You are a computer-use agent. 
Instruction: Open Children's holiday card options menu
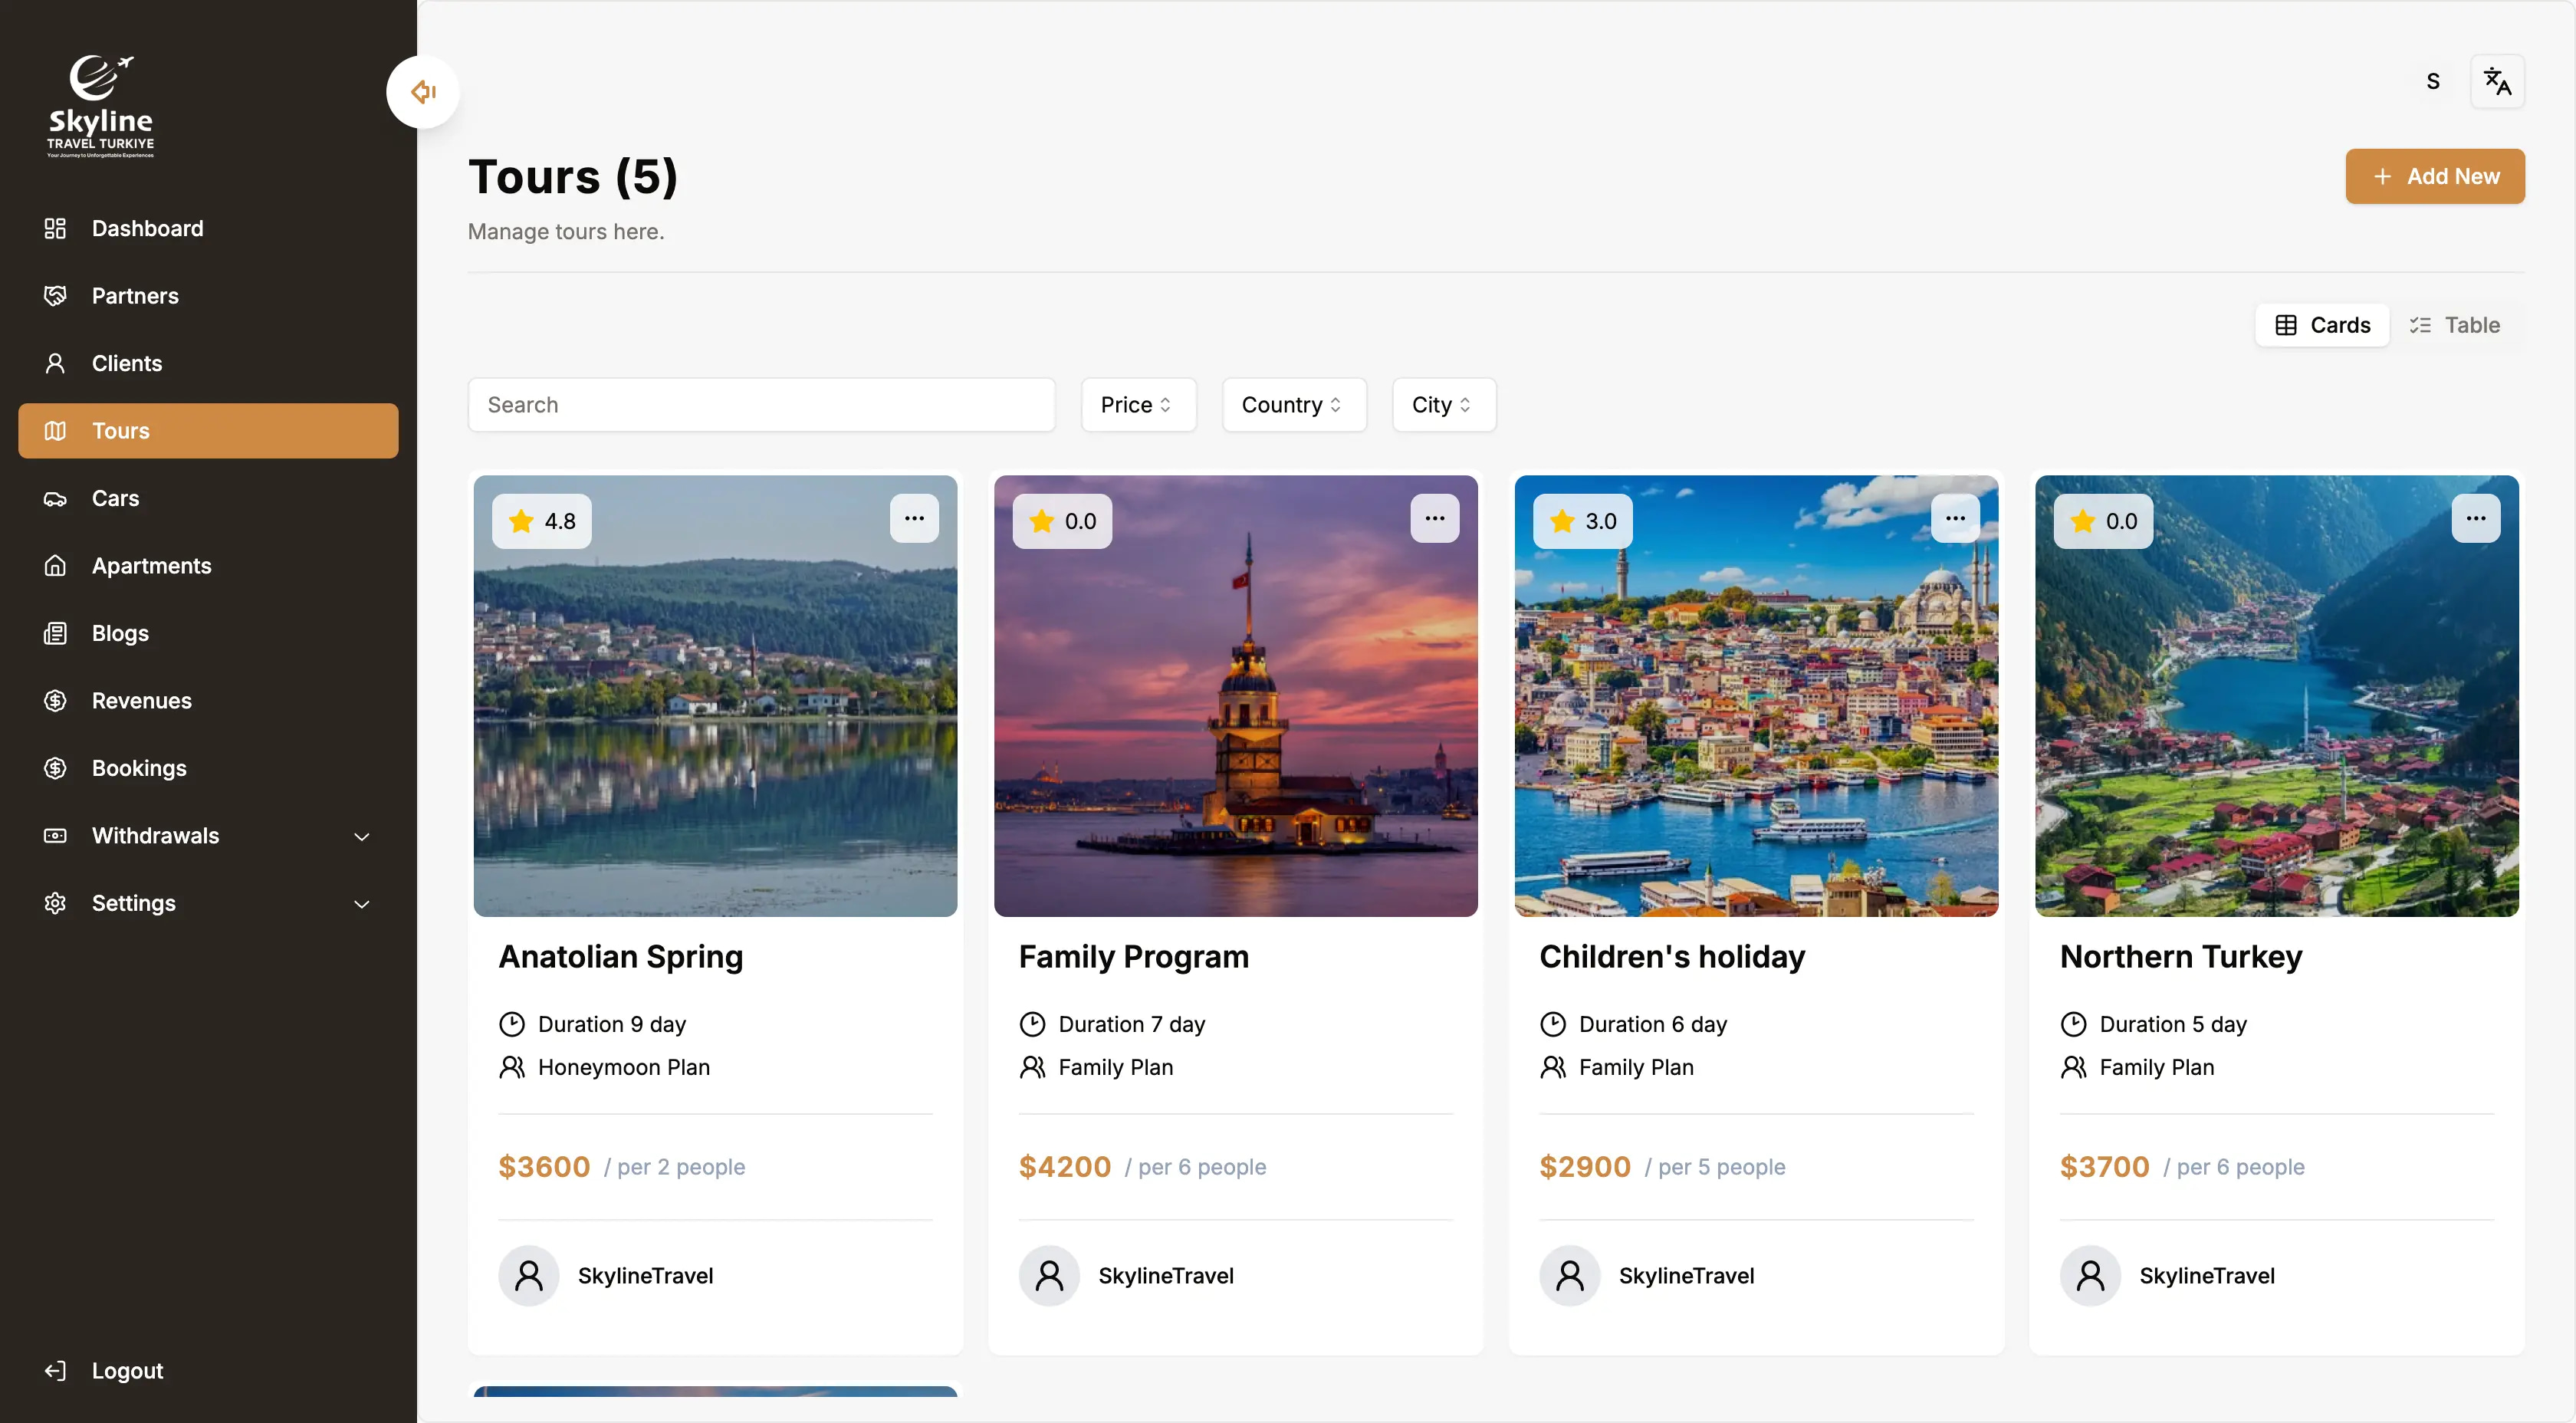click(1954, 518)
